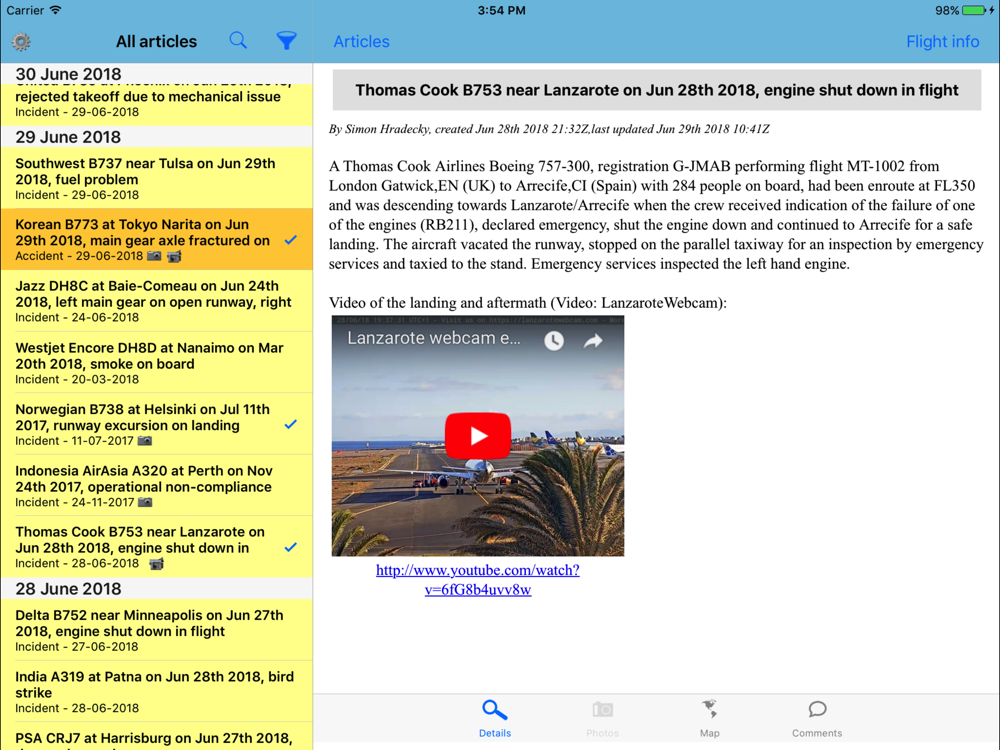This screenshot has height=750, width=1000.
Task: Switch to the Map tab
Action: pyautogui.click(x=709, y=719)
